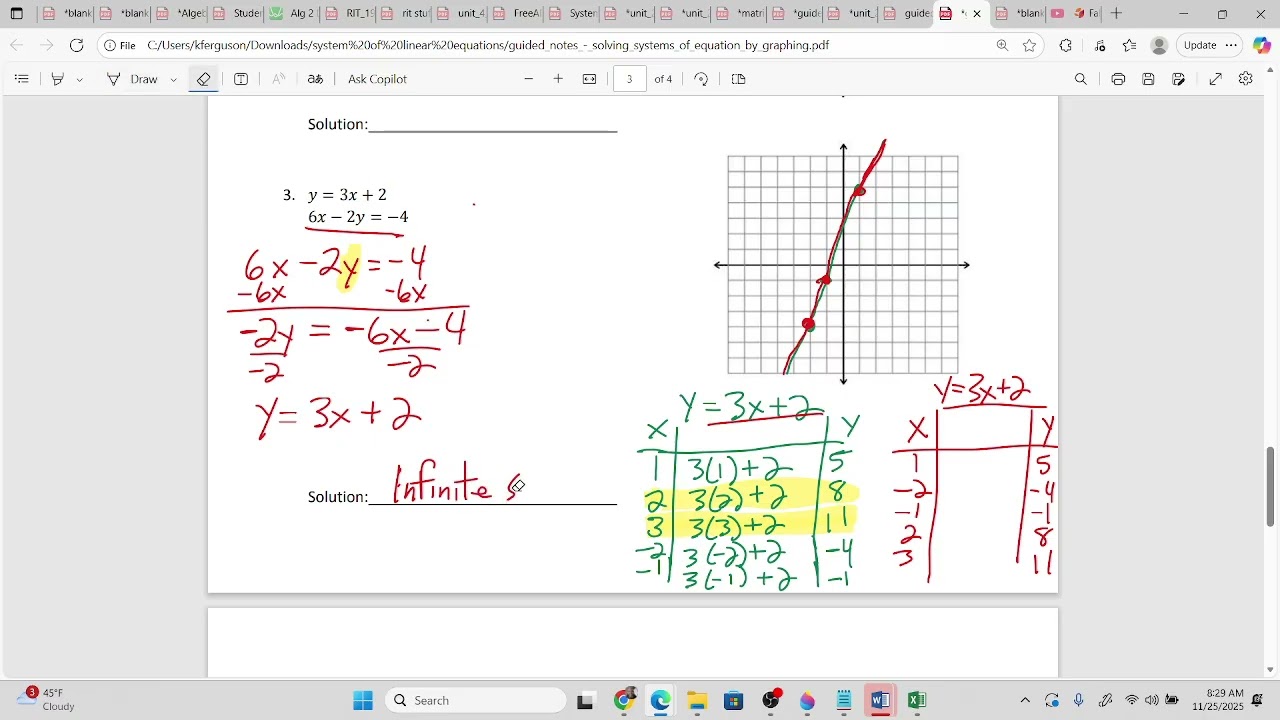Click the taskbar Search box
The image size is (1280, 720).
pos(475,701)
